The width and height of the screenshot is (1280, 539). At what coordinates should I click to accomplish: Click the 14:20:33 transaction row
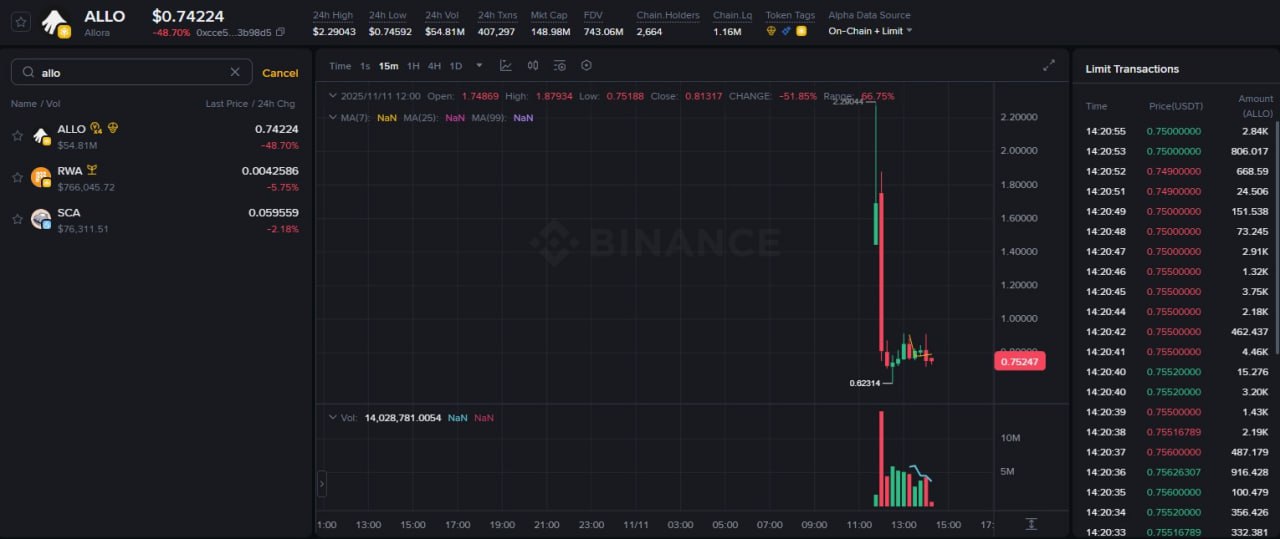tap(1177, 532)
